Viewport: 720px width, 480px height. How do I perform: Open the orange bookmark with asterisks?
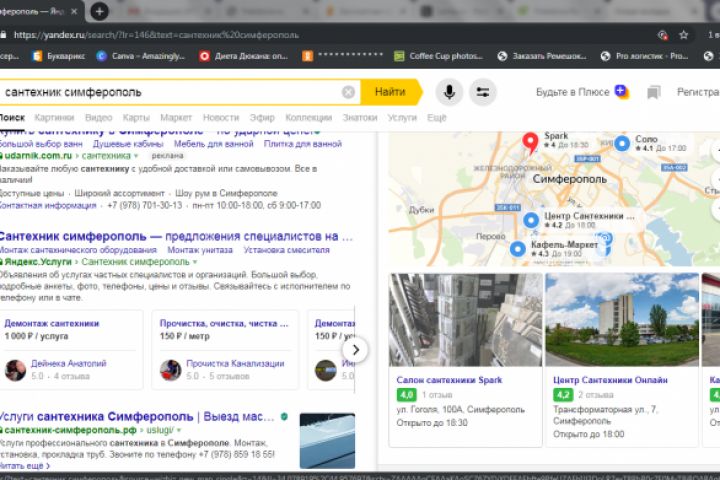[x=343, y=56]
